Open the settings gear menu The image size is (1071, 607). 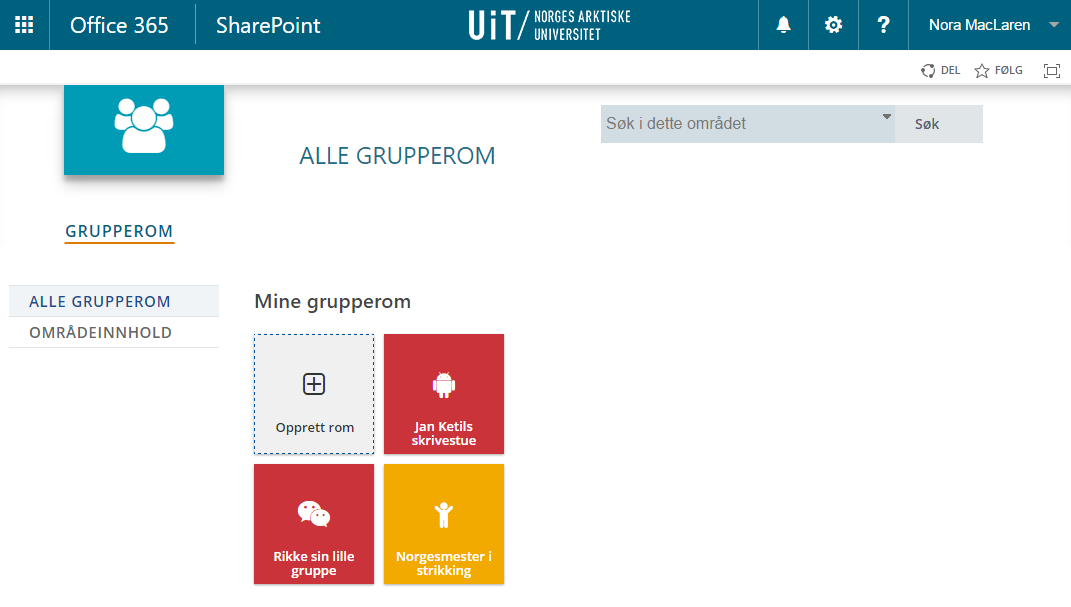(833, 25)
